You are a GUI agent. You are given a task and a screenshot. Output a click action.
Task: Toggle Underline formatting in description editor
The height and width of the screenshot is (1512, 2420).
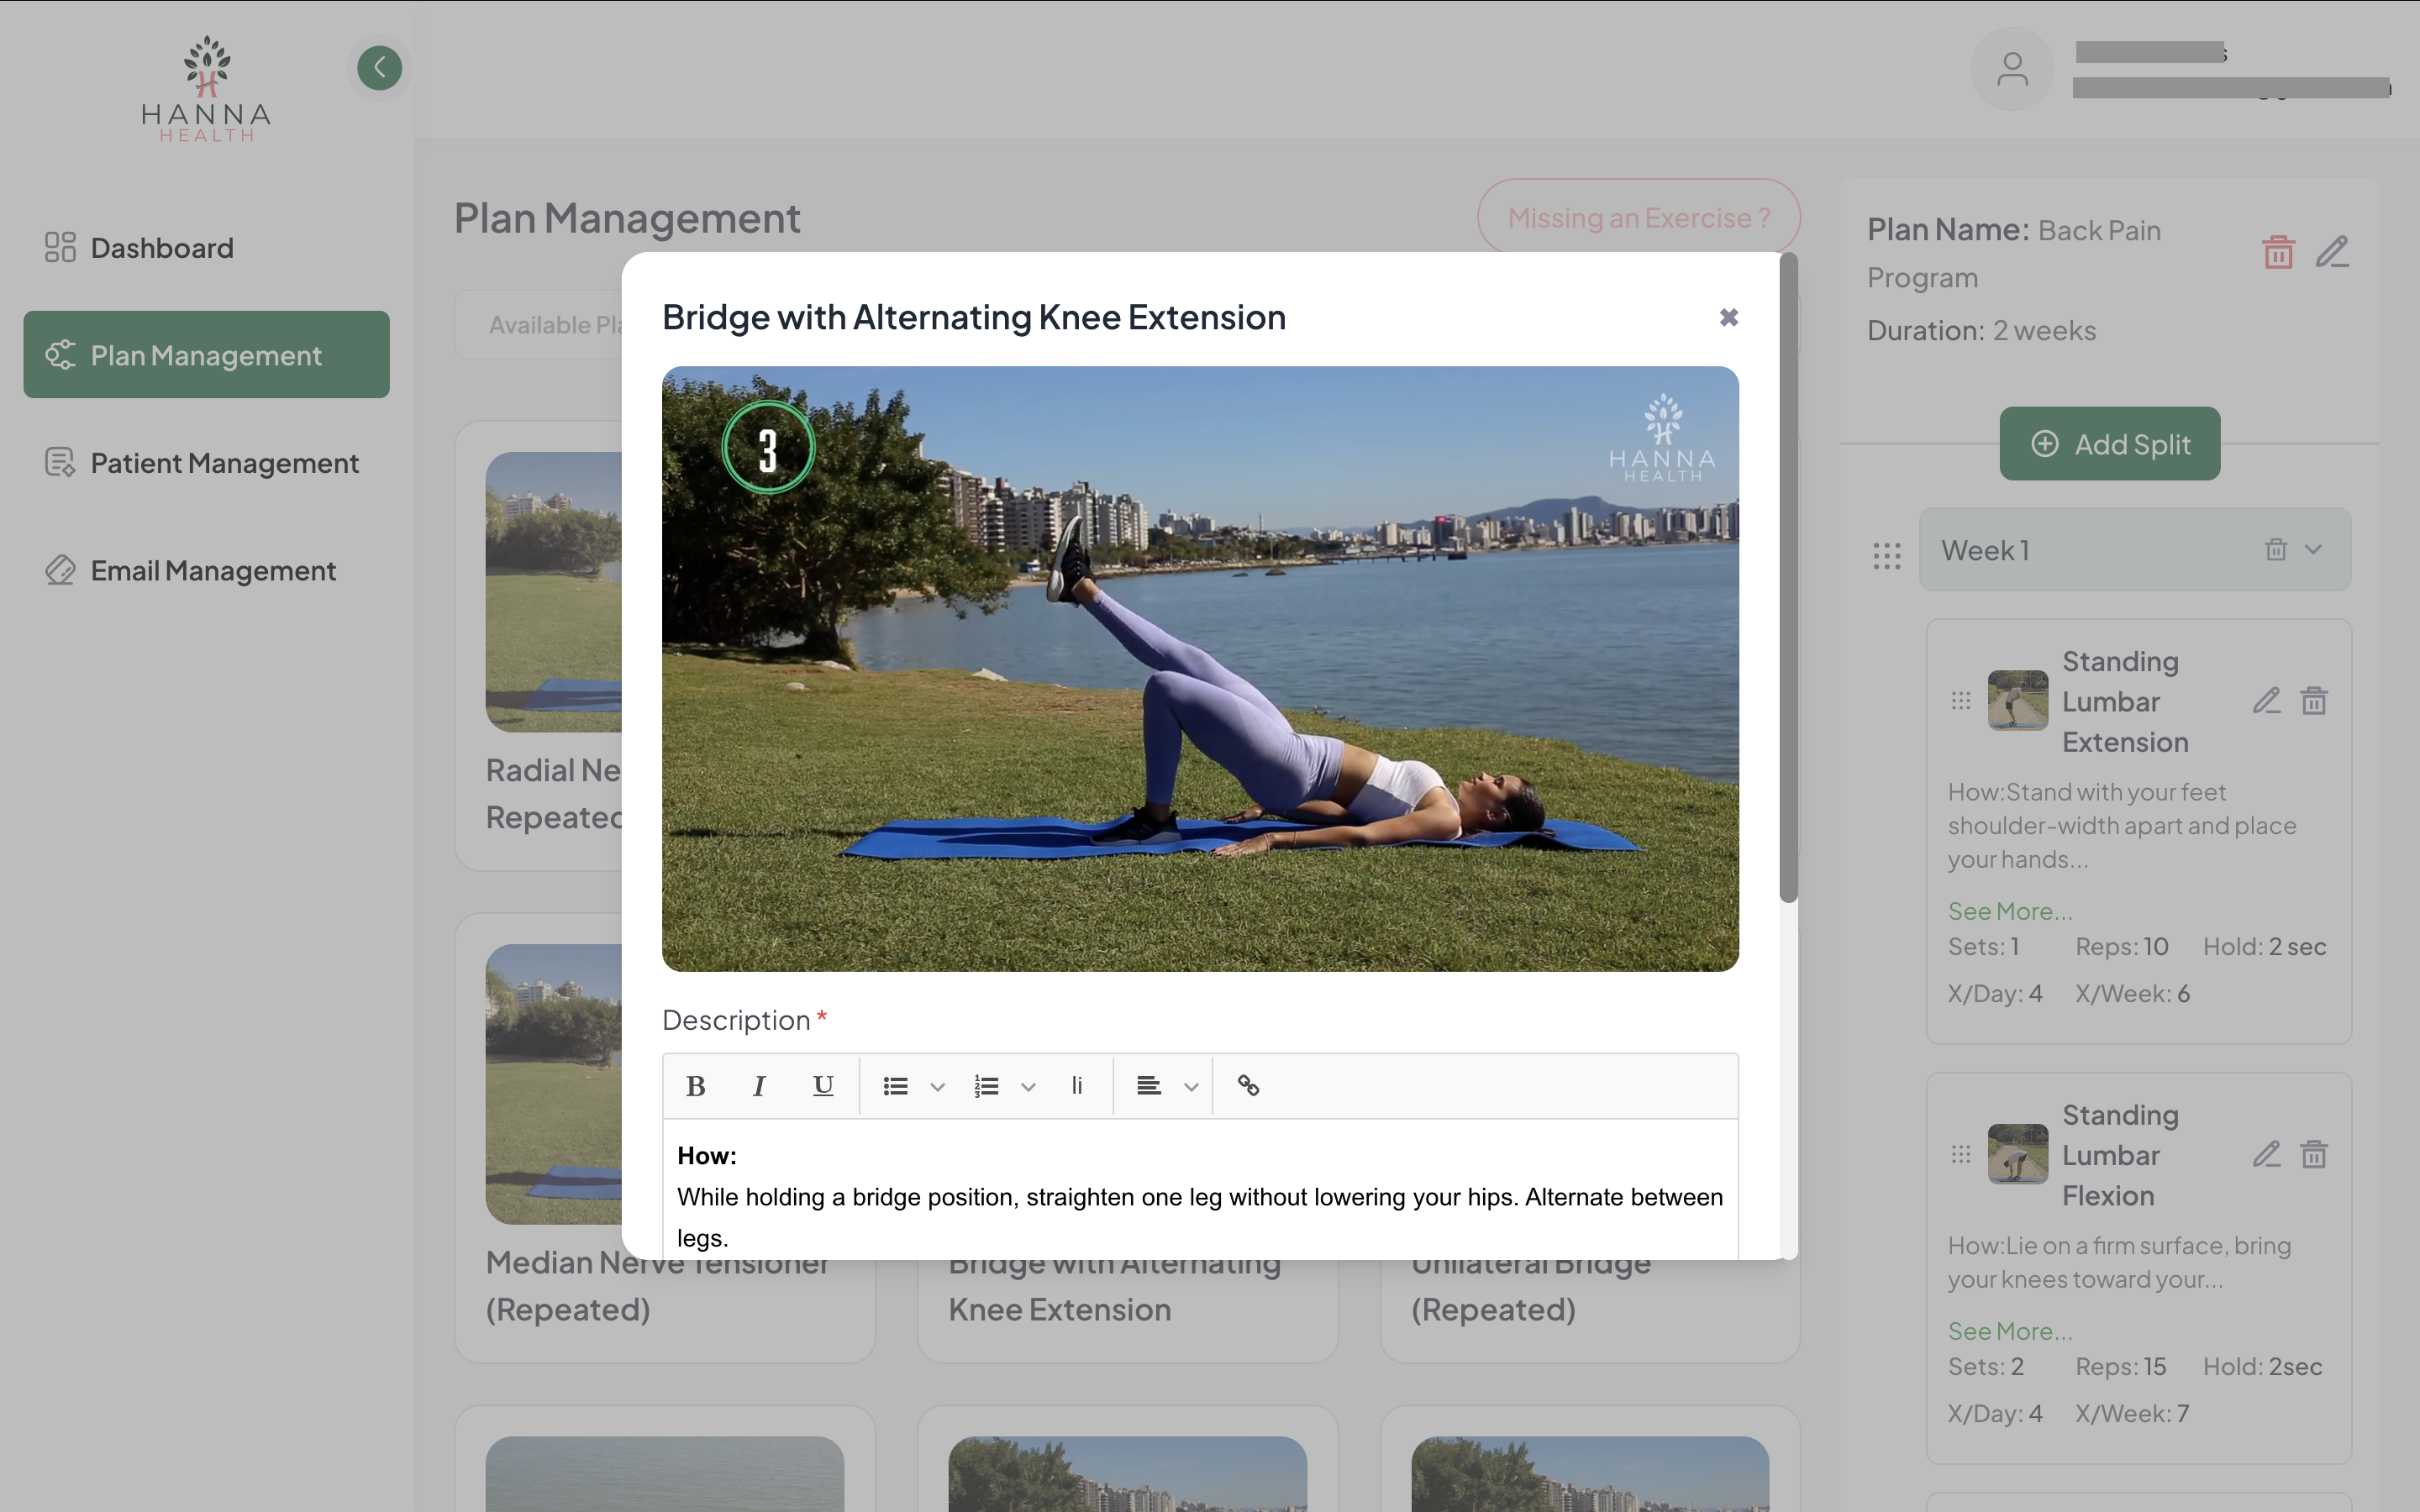tap(823, 1086)
